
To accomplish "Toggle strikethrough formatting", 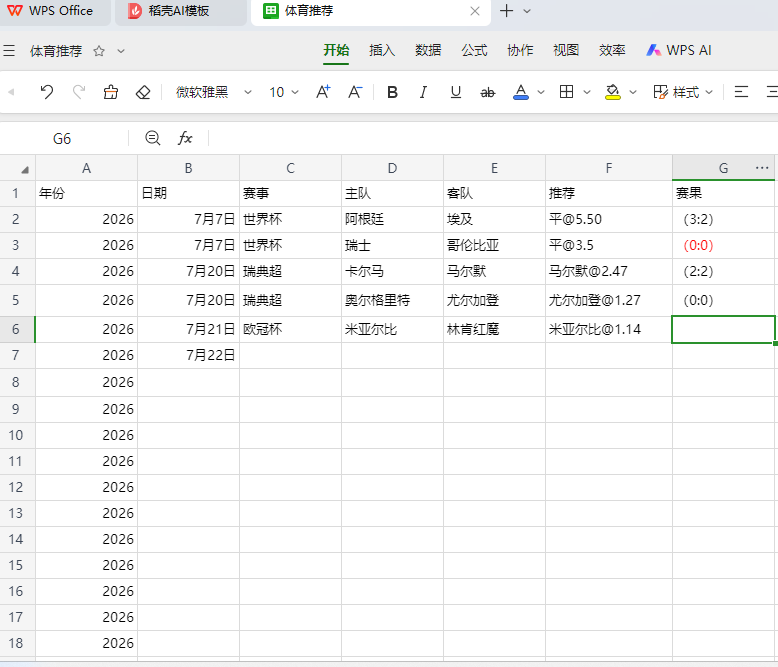I will pos(487,92).
